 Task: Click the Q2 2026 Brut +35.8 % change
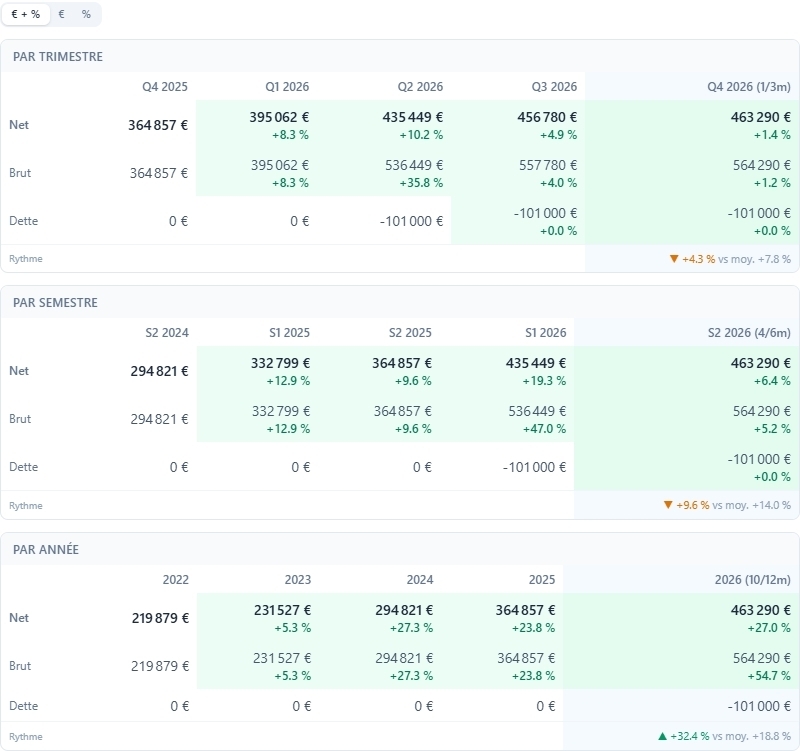[x=421, y=183]
